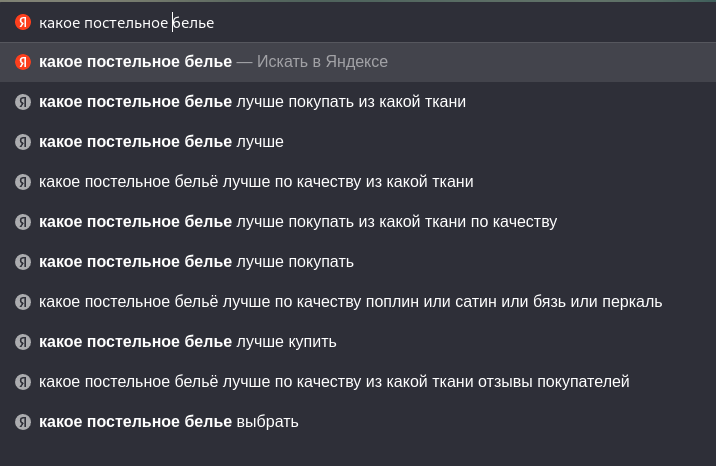
Task: Click icon next to 'лучше покупать из какой ткани'
Action: [23, 102]
